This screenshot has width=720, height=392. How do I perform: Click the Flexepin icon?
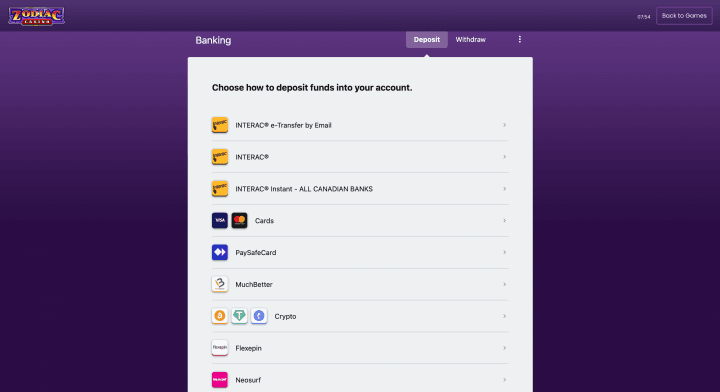(219, 348)
